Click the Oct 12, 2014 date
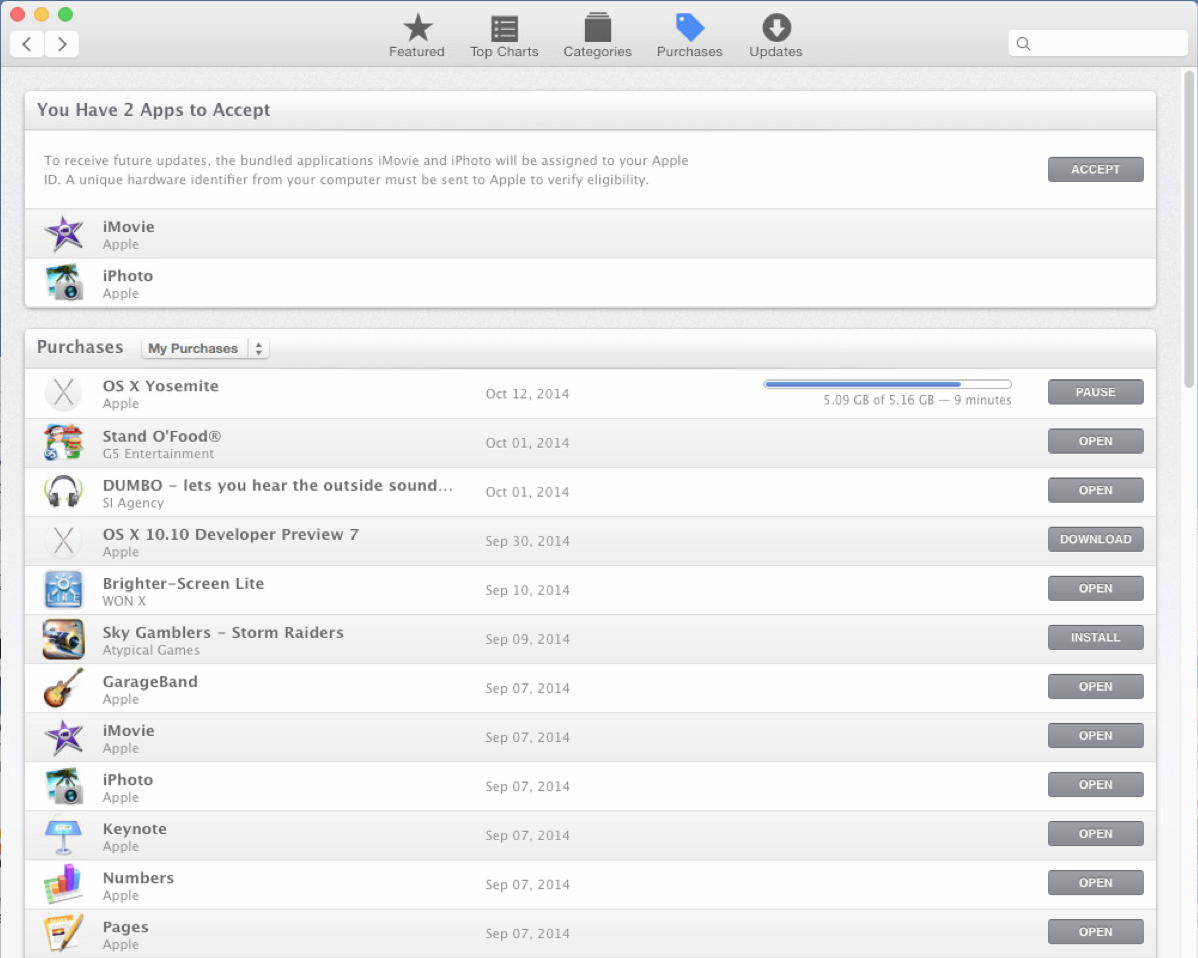The image size is (1198, 958). click(527, 393)
